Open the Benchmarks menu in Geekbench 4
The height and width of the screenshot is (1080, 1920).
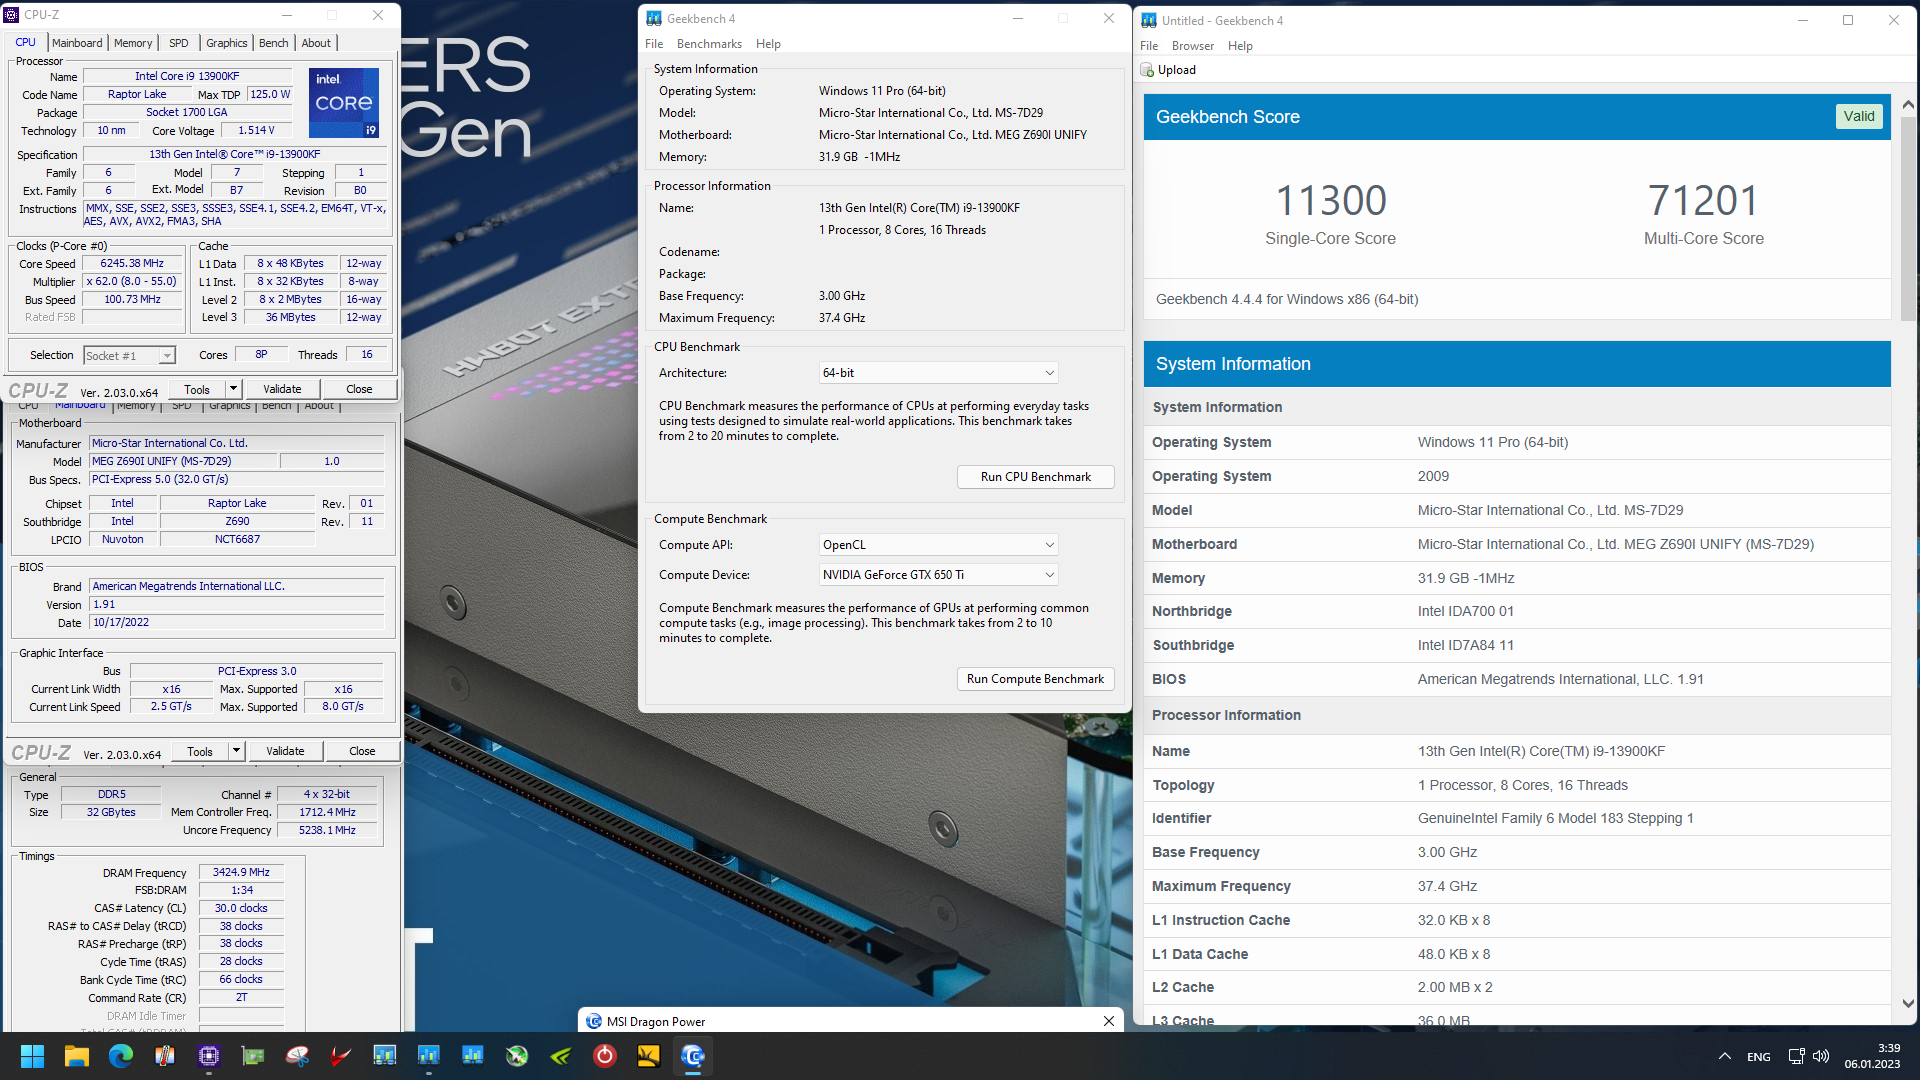[709, 44]
